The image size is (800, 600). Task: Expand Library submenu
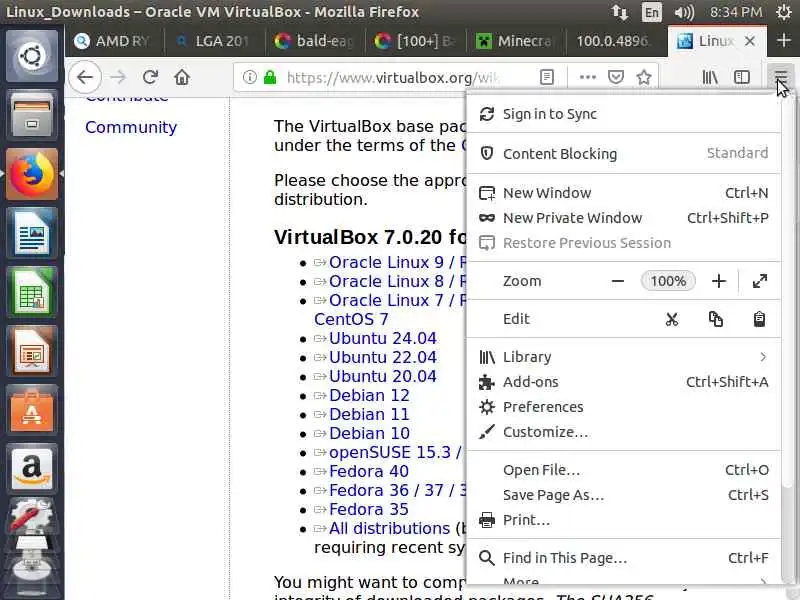click(x=623, y=357)
